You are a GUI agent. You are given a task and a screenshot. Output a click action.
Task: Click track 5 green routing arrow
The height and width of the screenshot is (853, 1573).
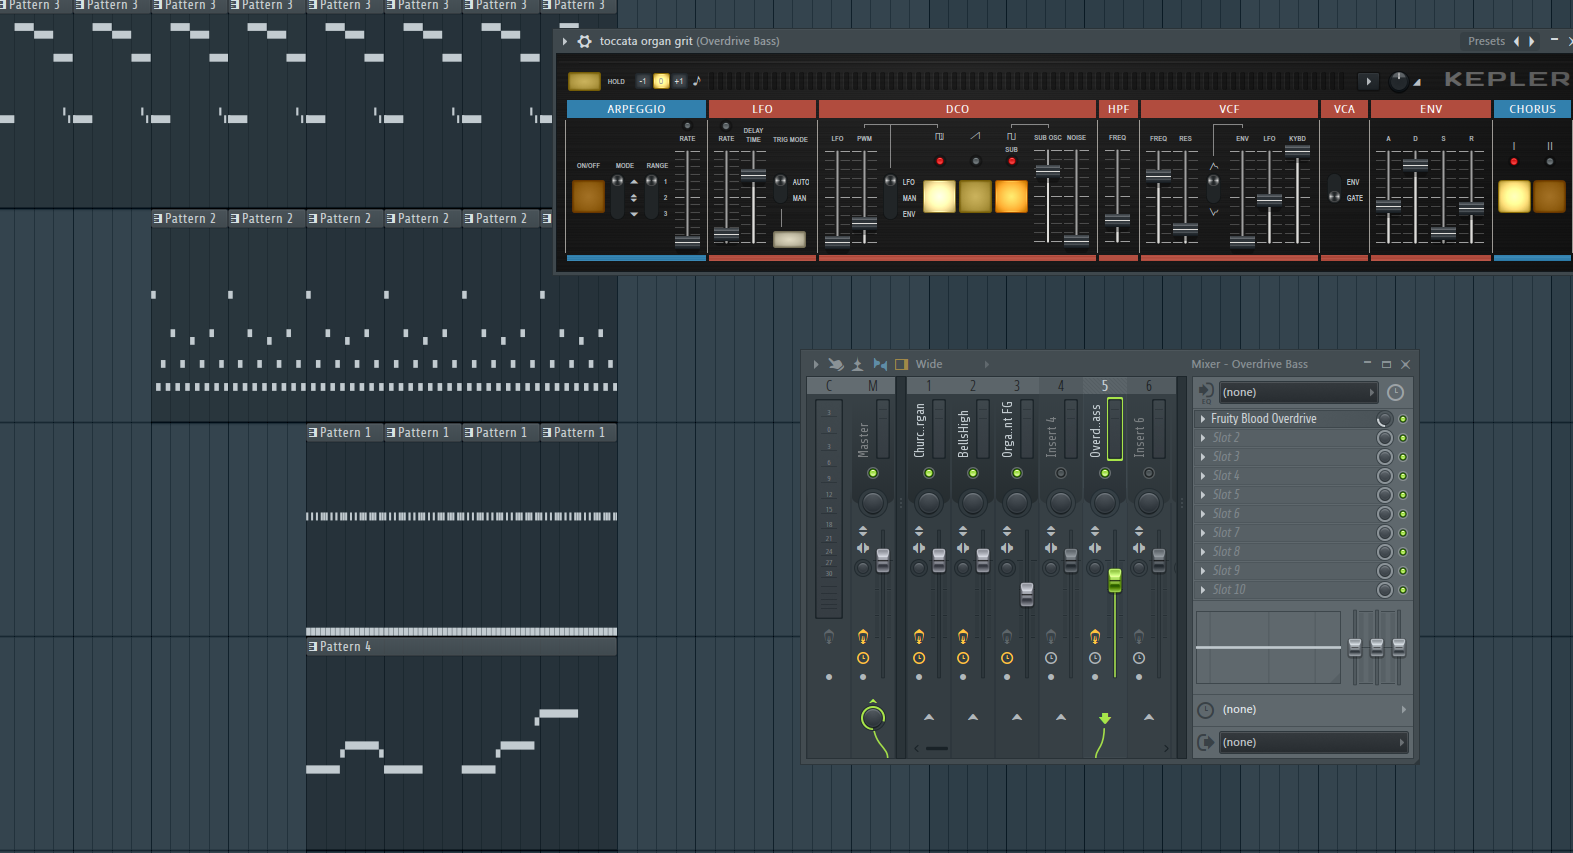pos(1105,718)
